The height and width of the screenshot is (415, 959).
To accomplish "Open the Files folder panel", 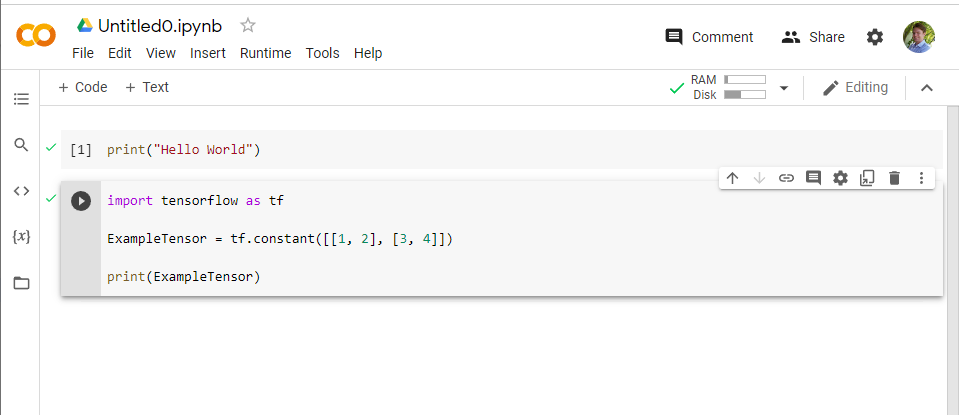I will tap(21, 283).
